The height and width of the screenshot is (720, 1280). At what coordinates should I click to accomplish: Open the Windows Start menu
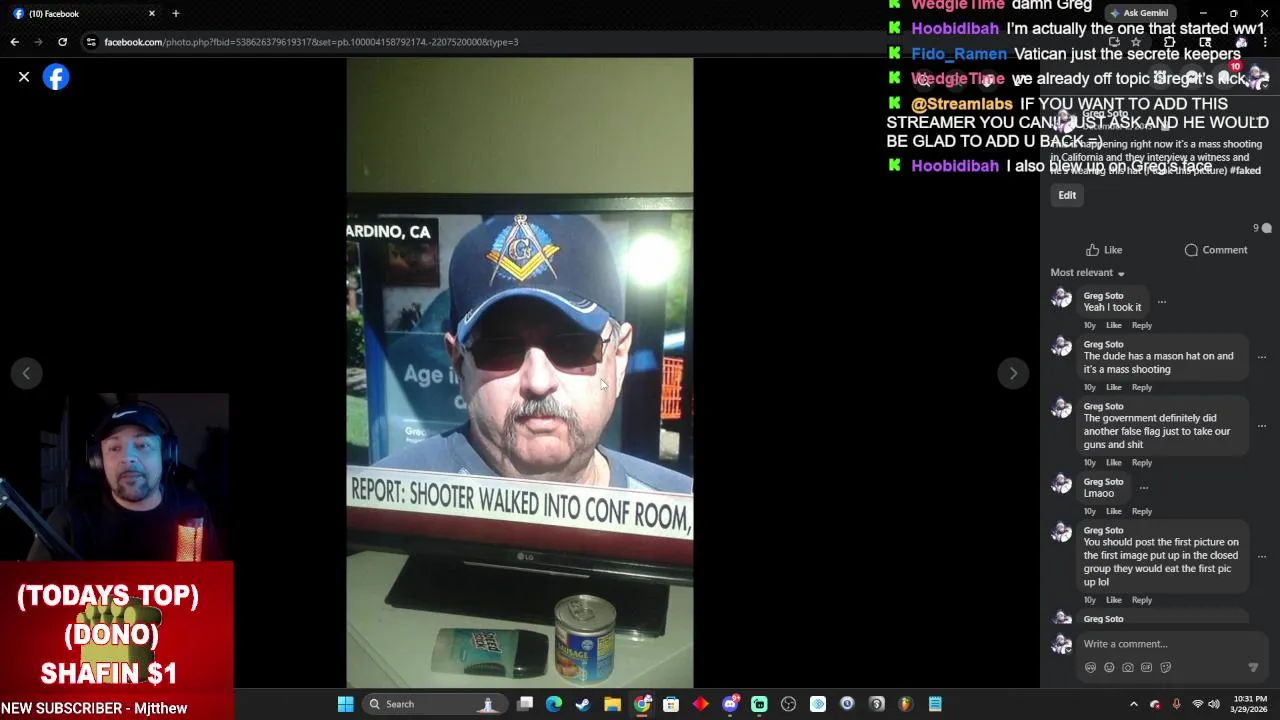(345, 704)
